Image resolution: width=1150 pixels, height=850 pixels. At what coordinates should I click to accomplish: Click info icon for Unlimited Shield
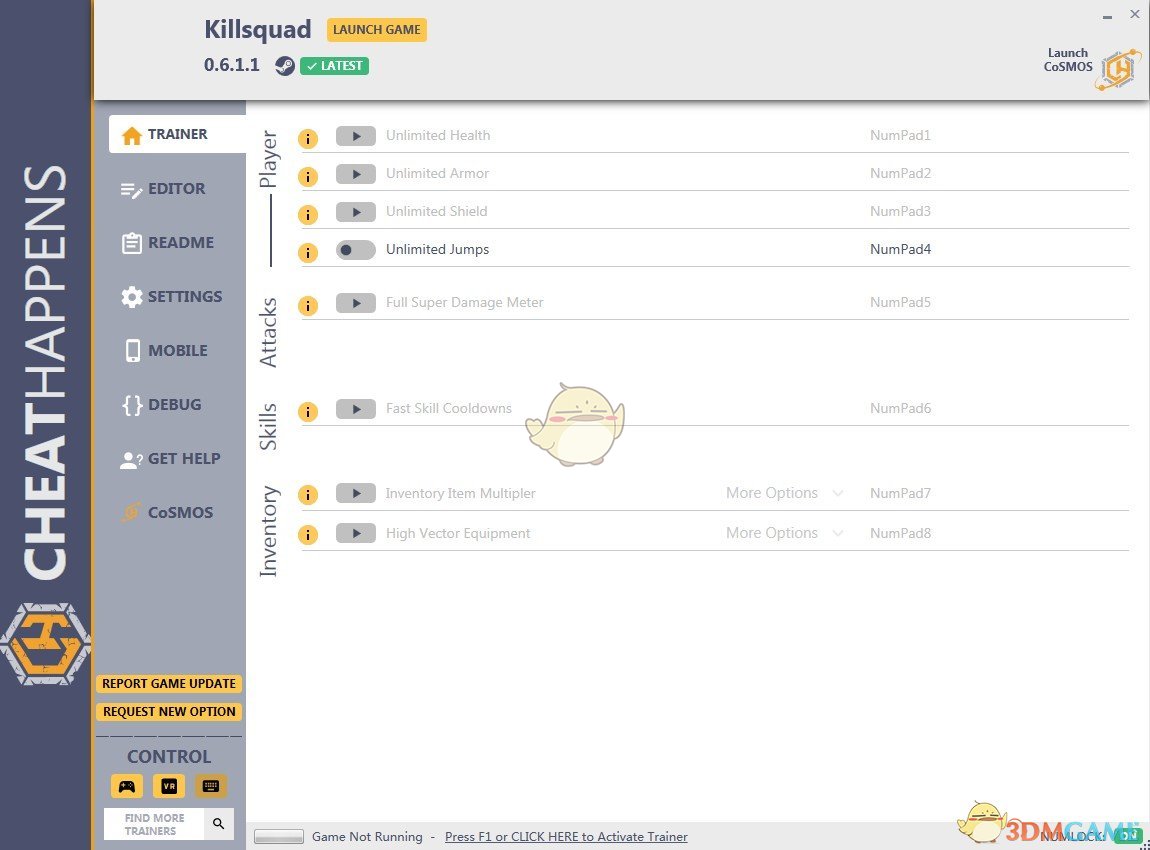point(308,214)
